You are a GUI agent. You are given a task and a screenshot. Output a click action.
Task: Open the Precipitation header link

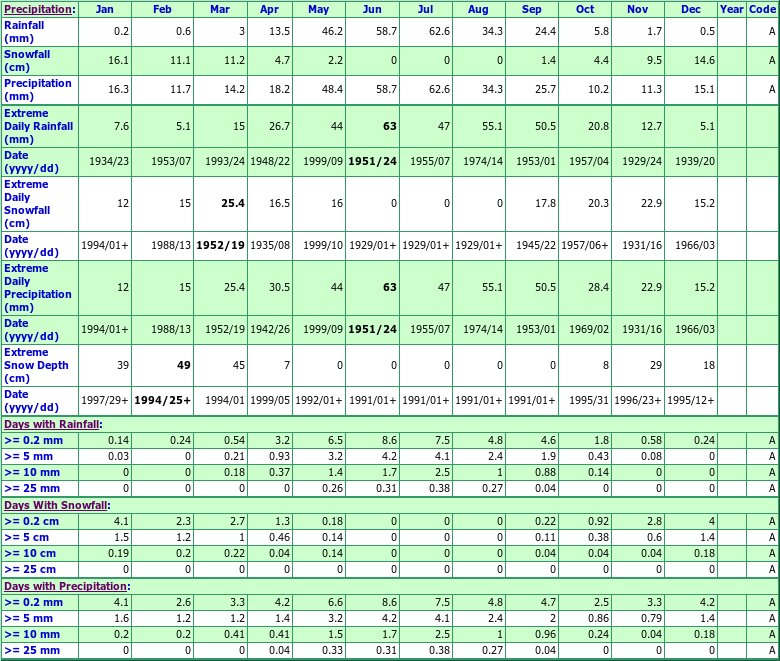(x=37, y=9)
